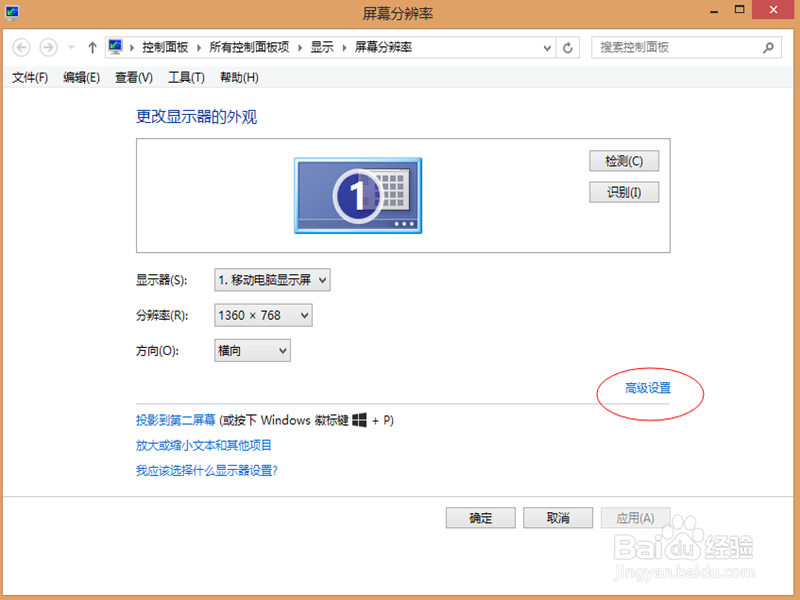This screenshot has width=800, height=600.
Task: Select the 控制面板 breadcrumb
Action: (x=165, y=47)
